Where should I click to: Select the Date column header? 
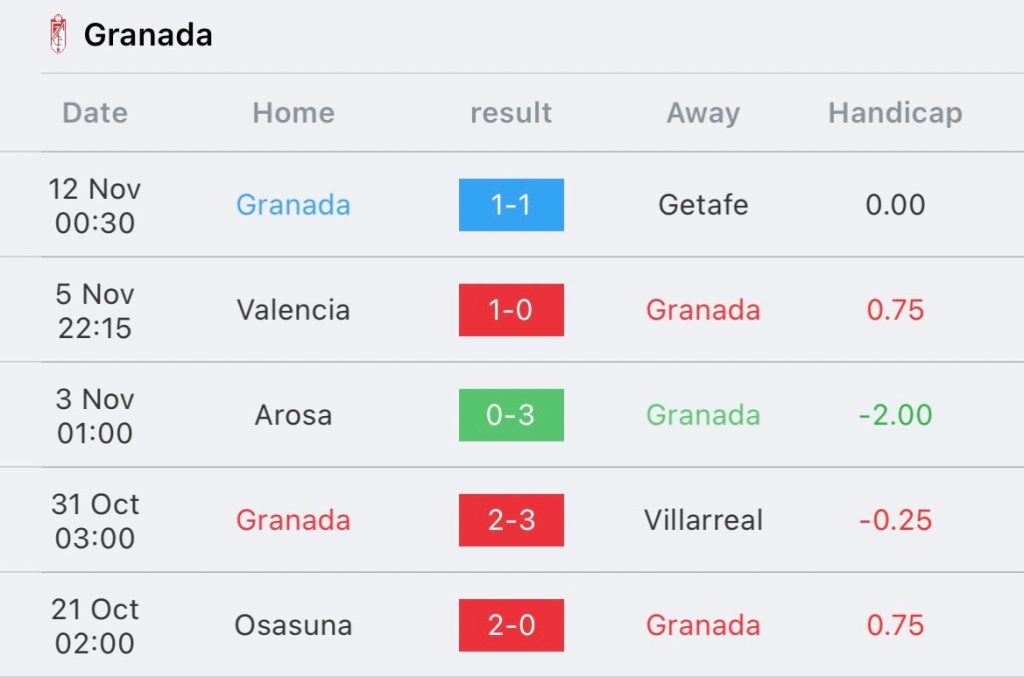pos(95,113)
